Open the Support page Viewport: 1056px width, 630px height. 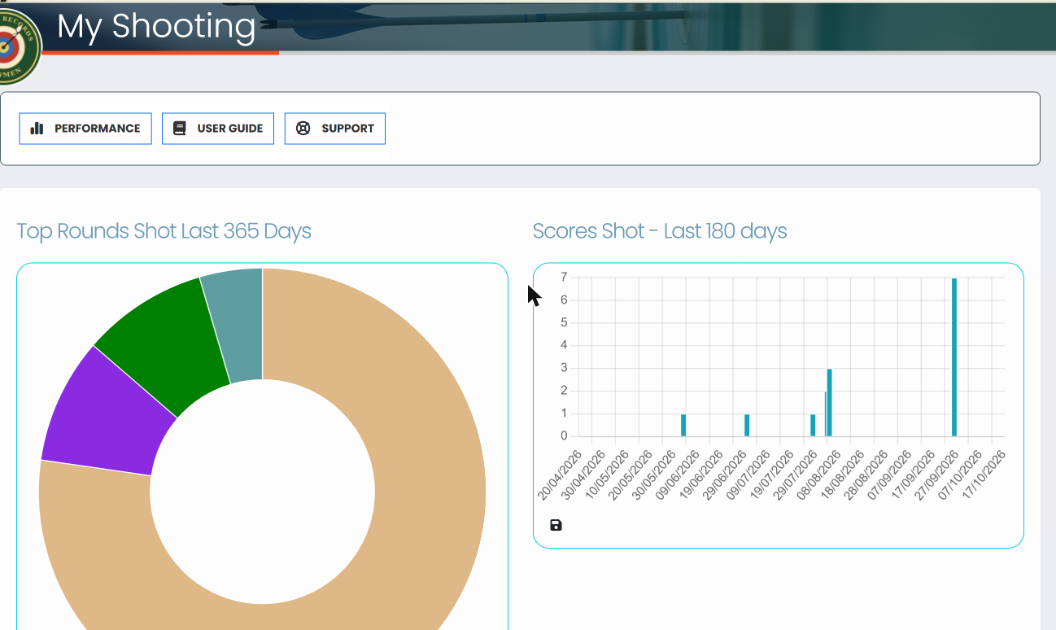click(335, 128)
